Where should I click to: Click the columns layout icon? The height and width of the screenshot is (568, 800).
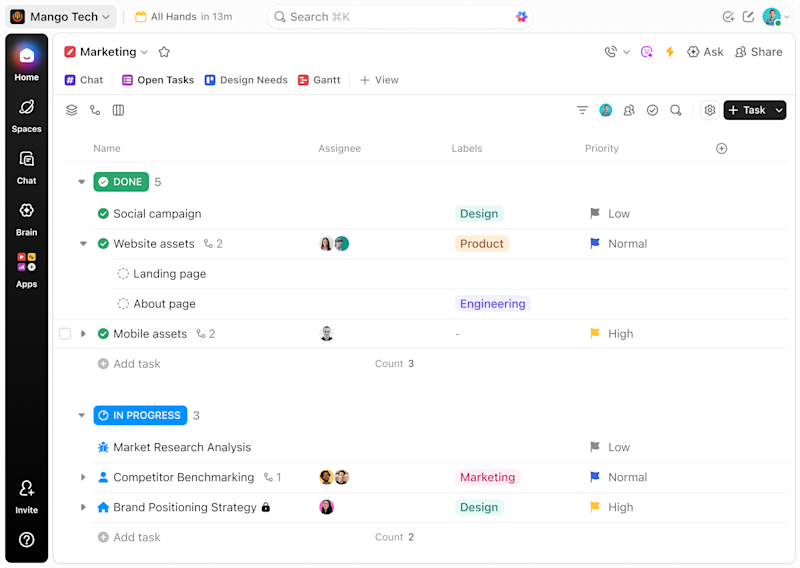(118, 110)
